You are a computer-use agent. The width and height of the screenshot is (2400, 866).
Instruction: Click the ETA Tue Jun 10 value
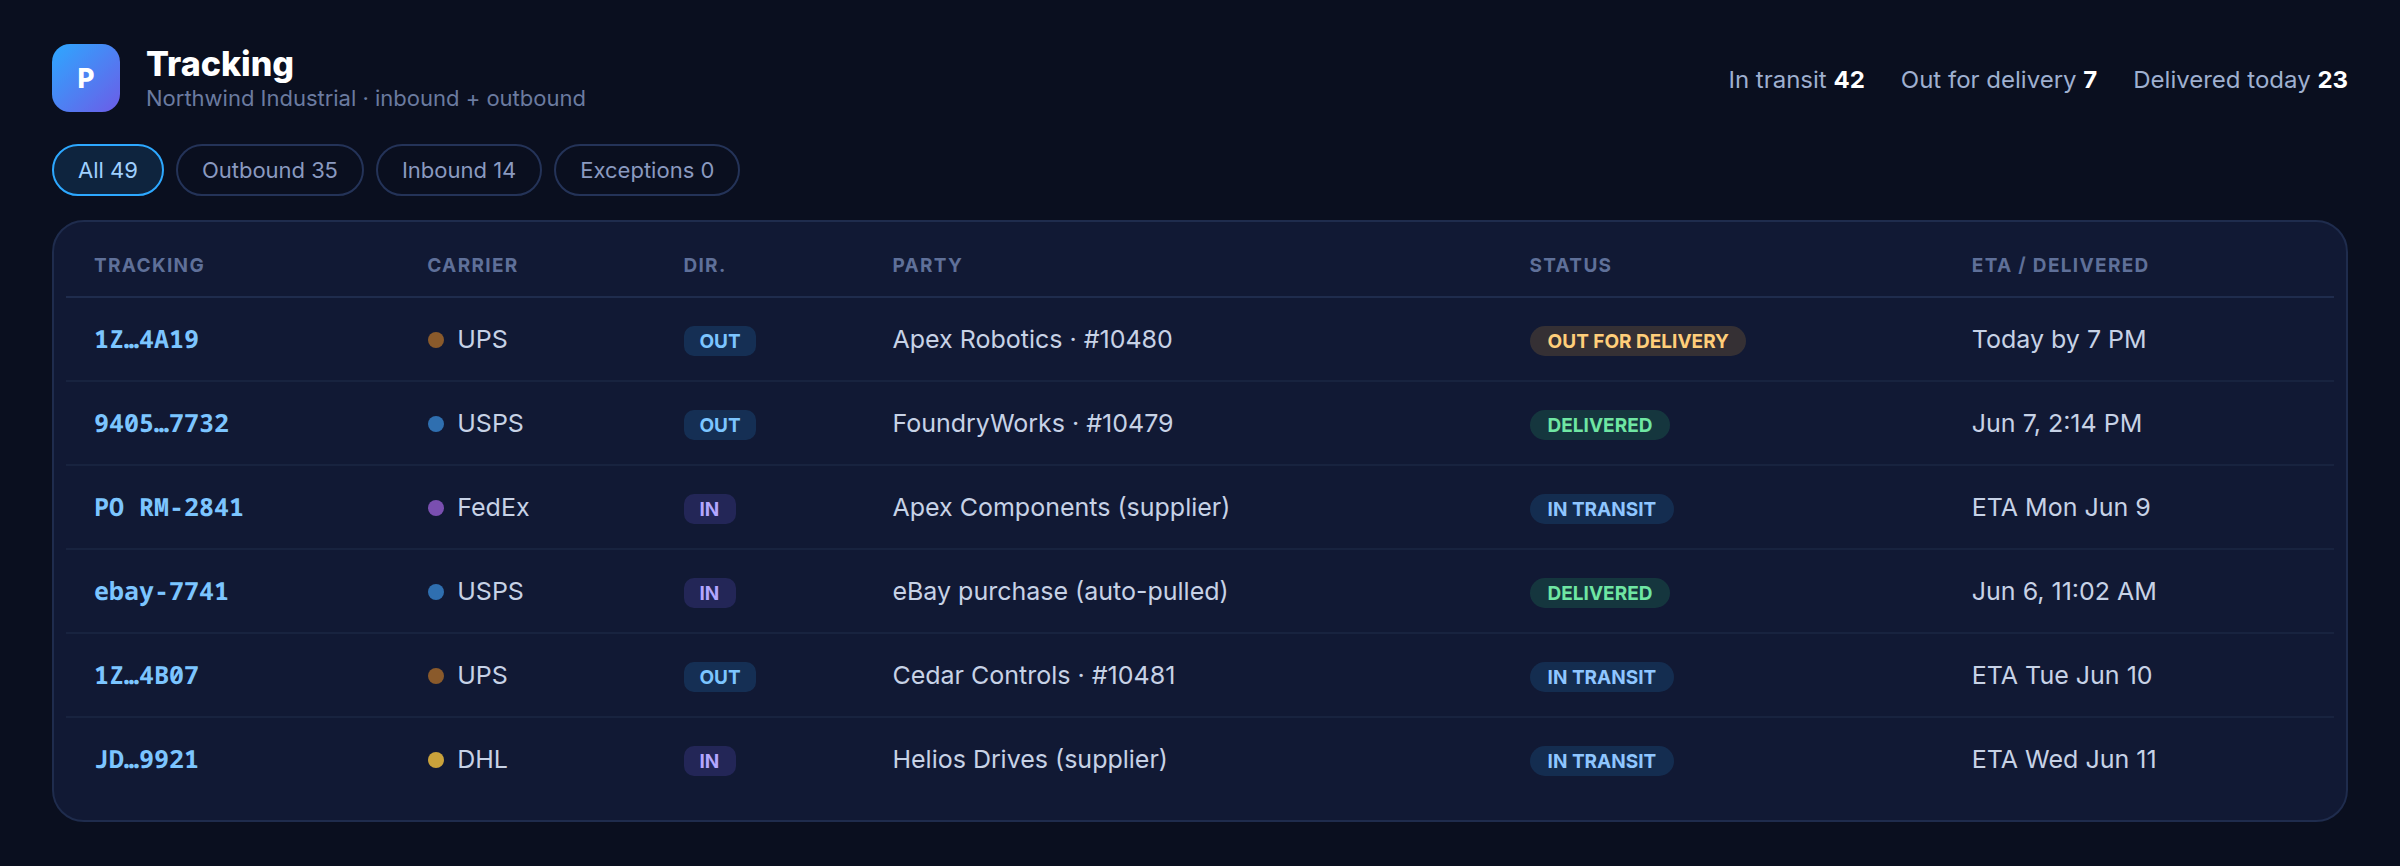[x=2062, y=676]
